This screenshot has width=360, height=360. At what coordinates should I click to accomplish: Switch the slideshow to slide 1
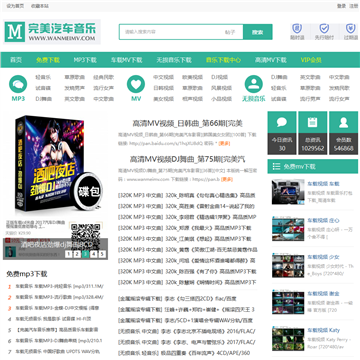click(x=68, y=254)
